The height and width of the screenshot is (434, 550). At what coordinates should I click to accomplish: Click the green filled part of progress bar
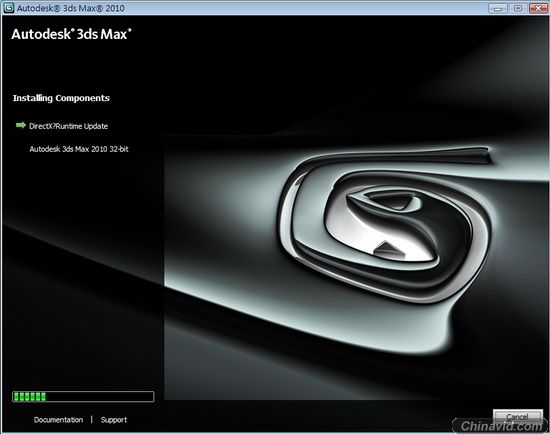coord(29,396)
